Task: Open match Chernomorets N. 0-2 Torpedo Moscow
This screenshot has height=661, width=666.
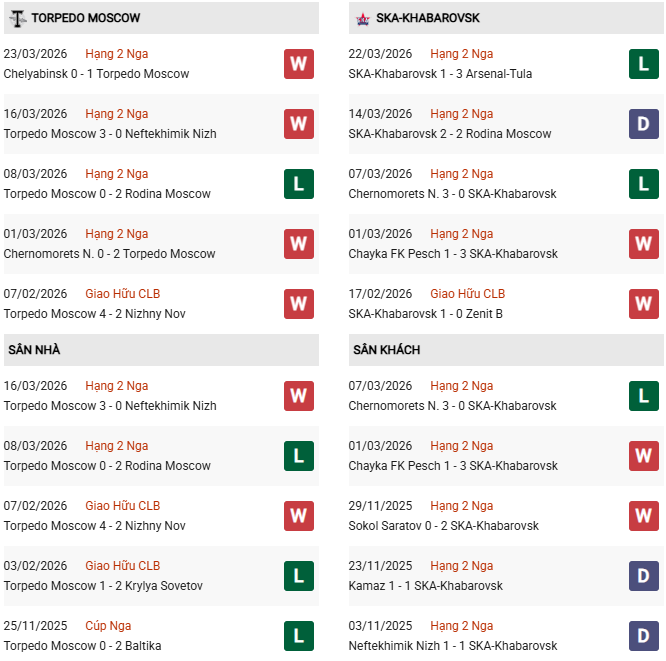Action: click(x=109, y=254)
